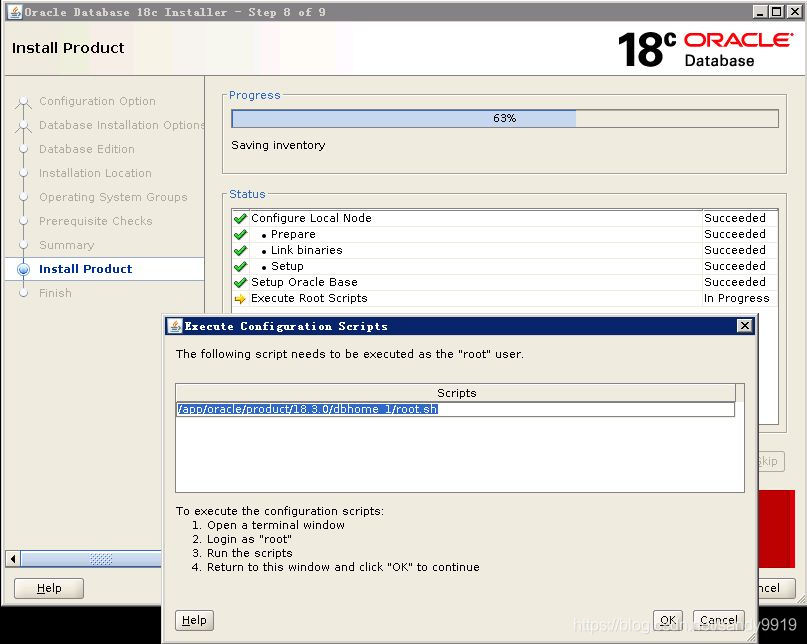Minimize the Oracle installer window
This screenshot has height=644, width=807.
[x=760, y=12]
